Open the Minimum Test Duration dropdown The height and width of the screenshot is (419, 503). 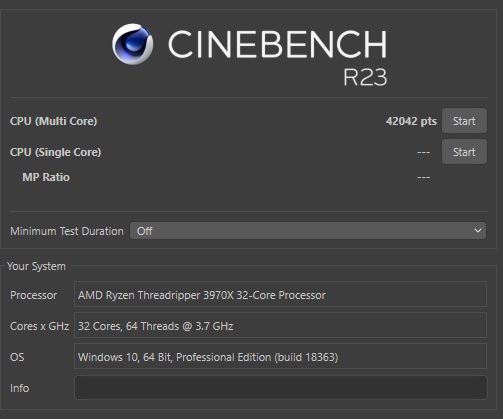[308, 231]
